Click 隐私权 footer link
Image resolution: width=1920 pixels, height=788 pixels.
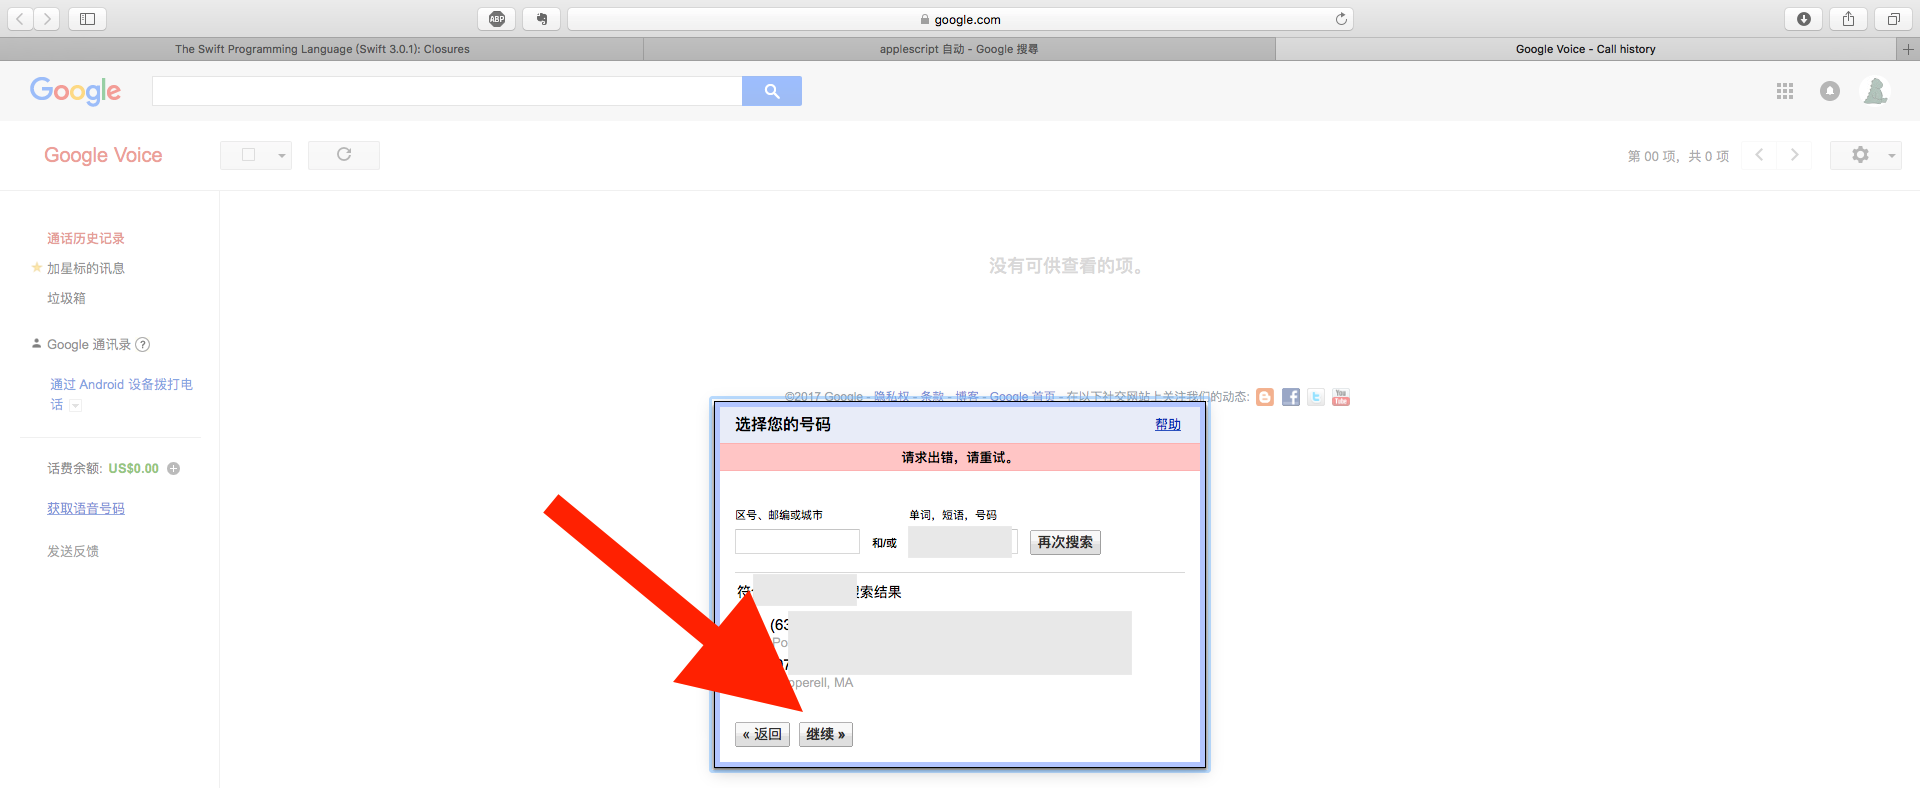[x=892, y=397]
